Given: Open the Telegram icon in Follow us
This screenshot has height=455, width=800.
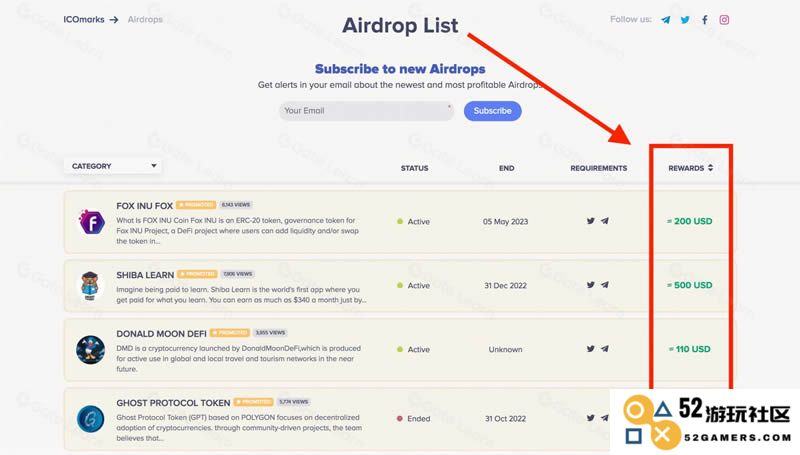Looking at the screenshot, I should point(665,20).
